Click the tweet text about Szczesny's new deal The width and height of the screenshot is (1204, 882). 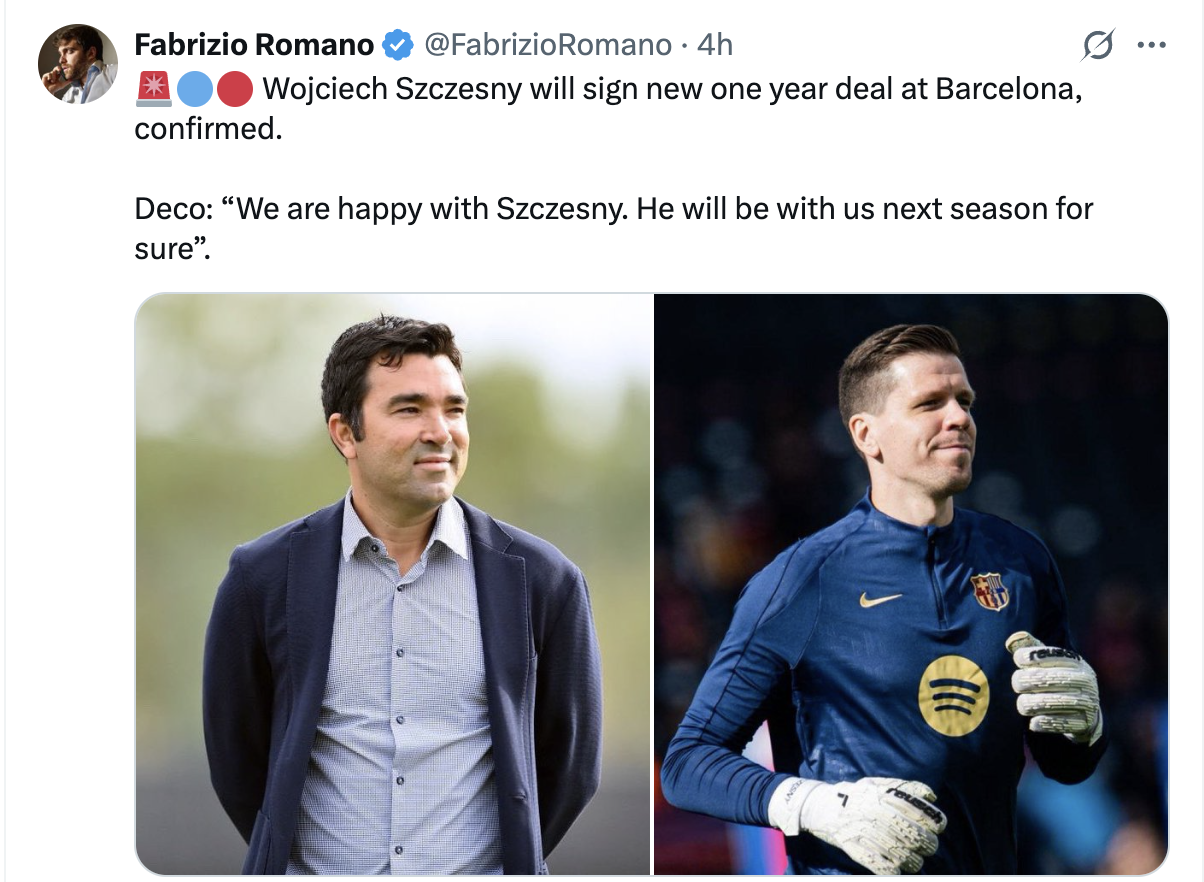tap(608, 109)
